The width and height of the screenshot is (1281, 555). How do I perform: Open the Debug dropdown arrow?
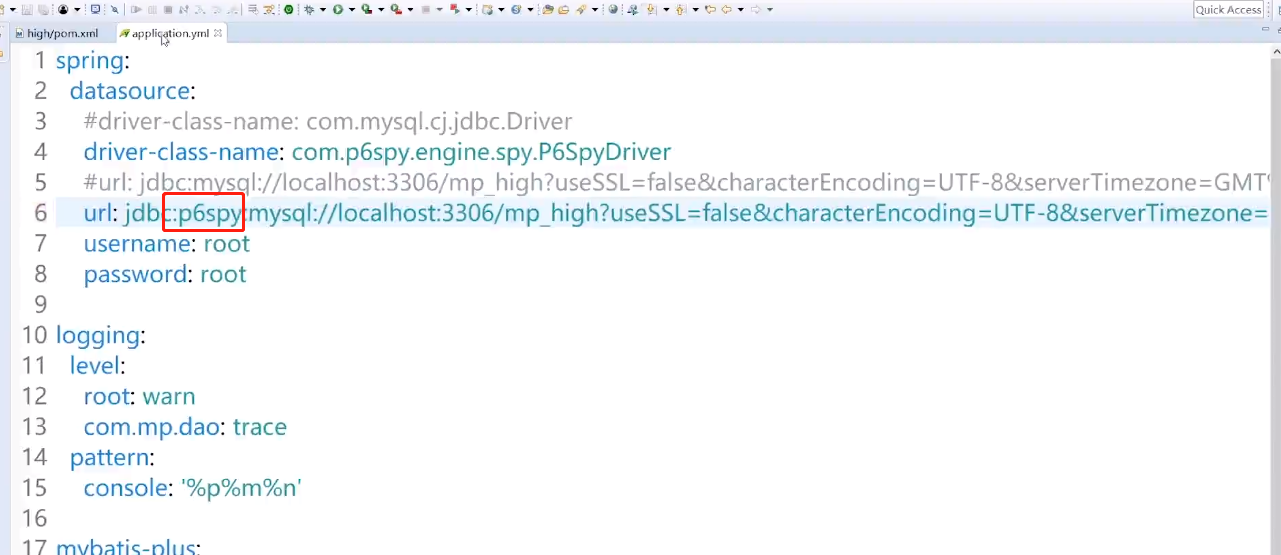point(323,10)
